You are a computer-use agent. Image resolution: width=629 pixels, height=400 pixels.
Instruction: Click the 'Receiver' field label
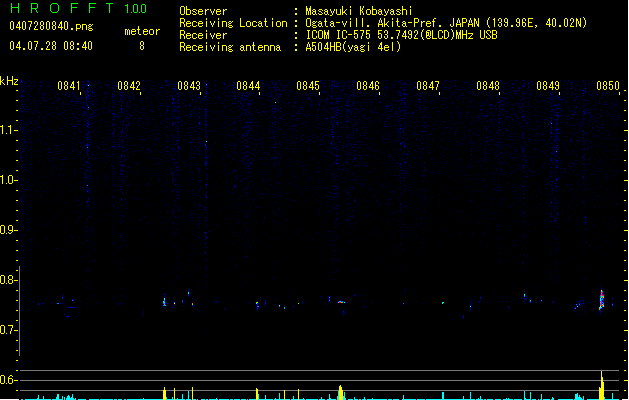point(203,35)
